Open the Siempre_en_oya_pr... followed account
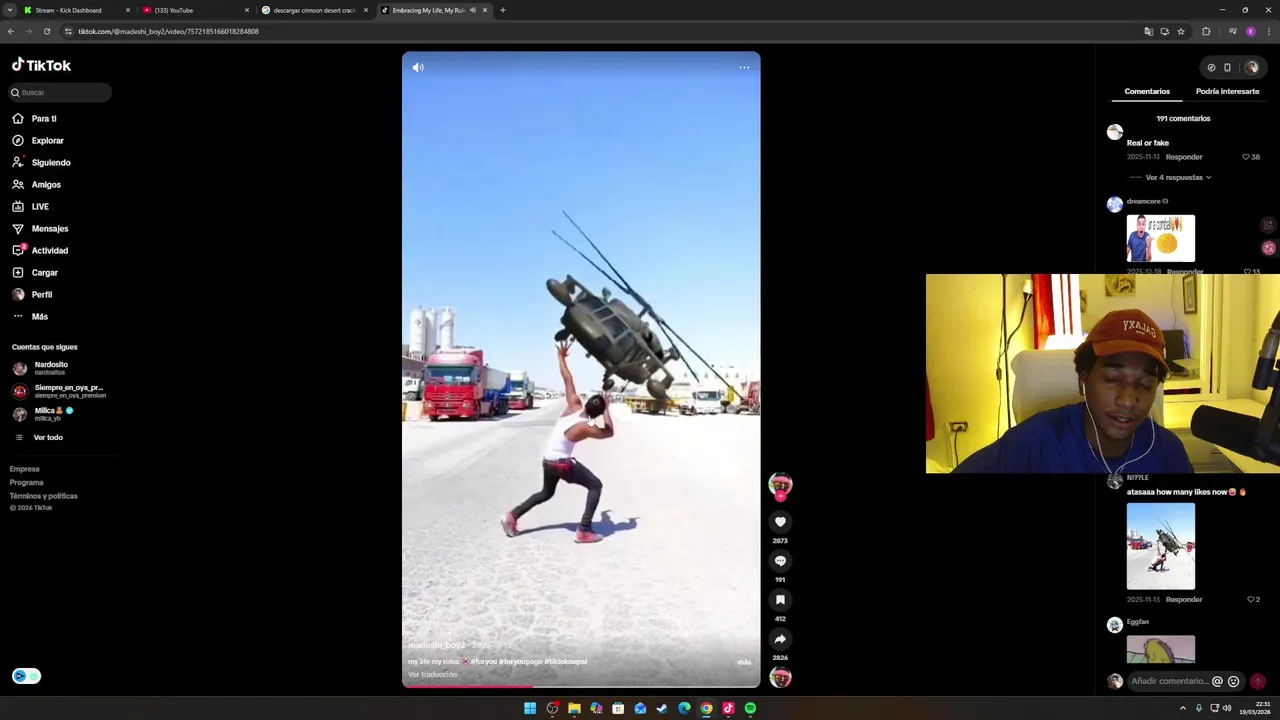The image size is (1280, 720). (60, 390)
